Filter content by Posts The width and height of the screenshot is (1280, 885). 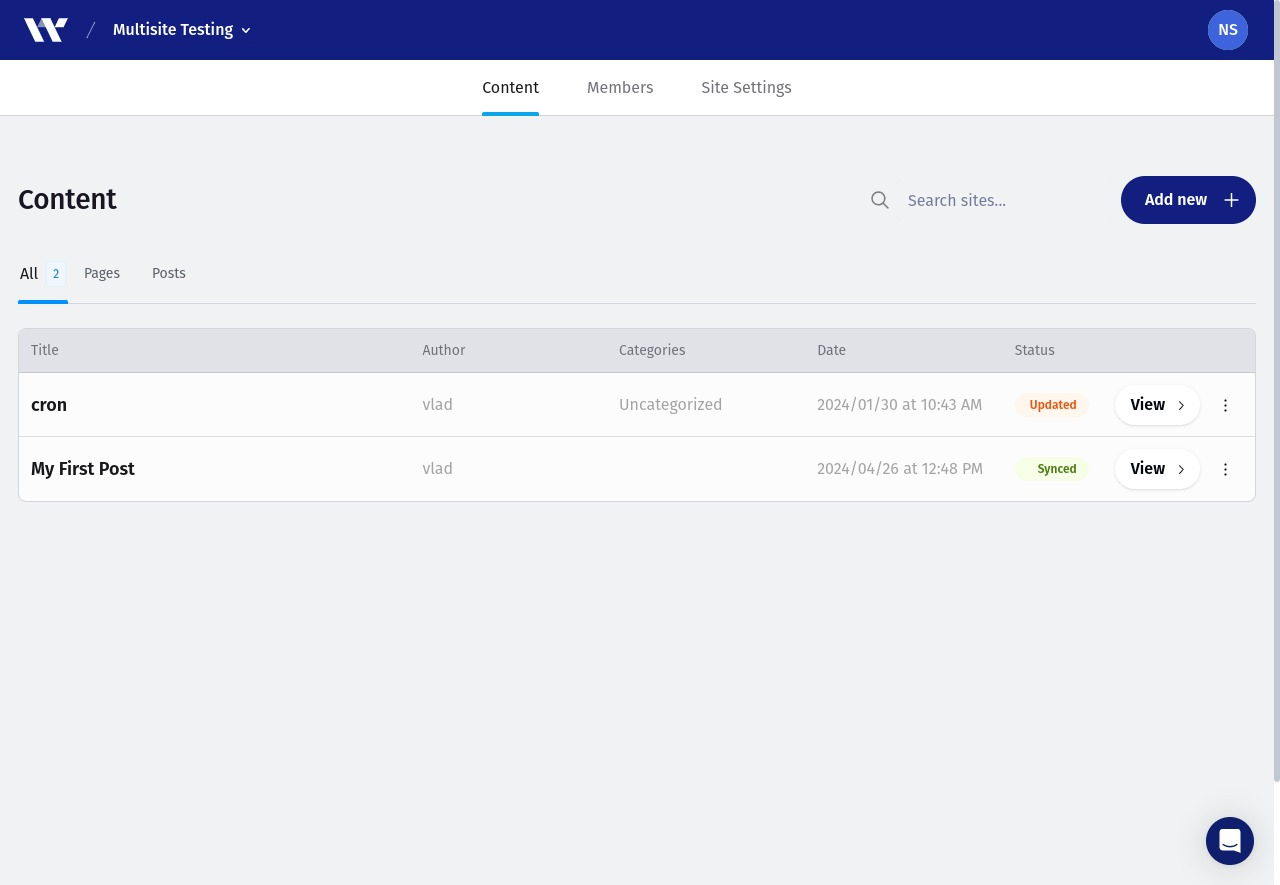(x=169, y=273)
